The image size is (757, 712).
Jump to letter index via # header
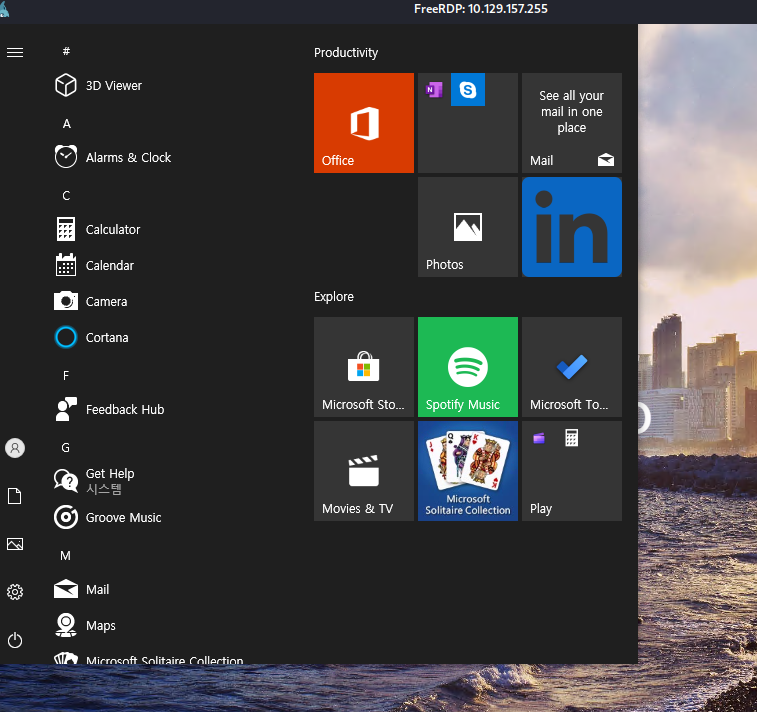tap(66, 51)
